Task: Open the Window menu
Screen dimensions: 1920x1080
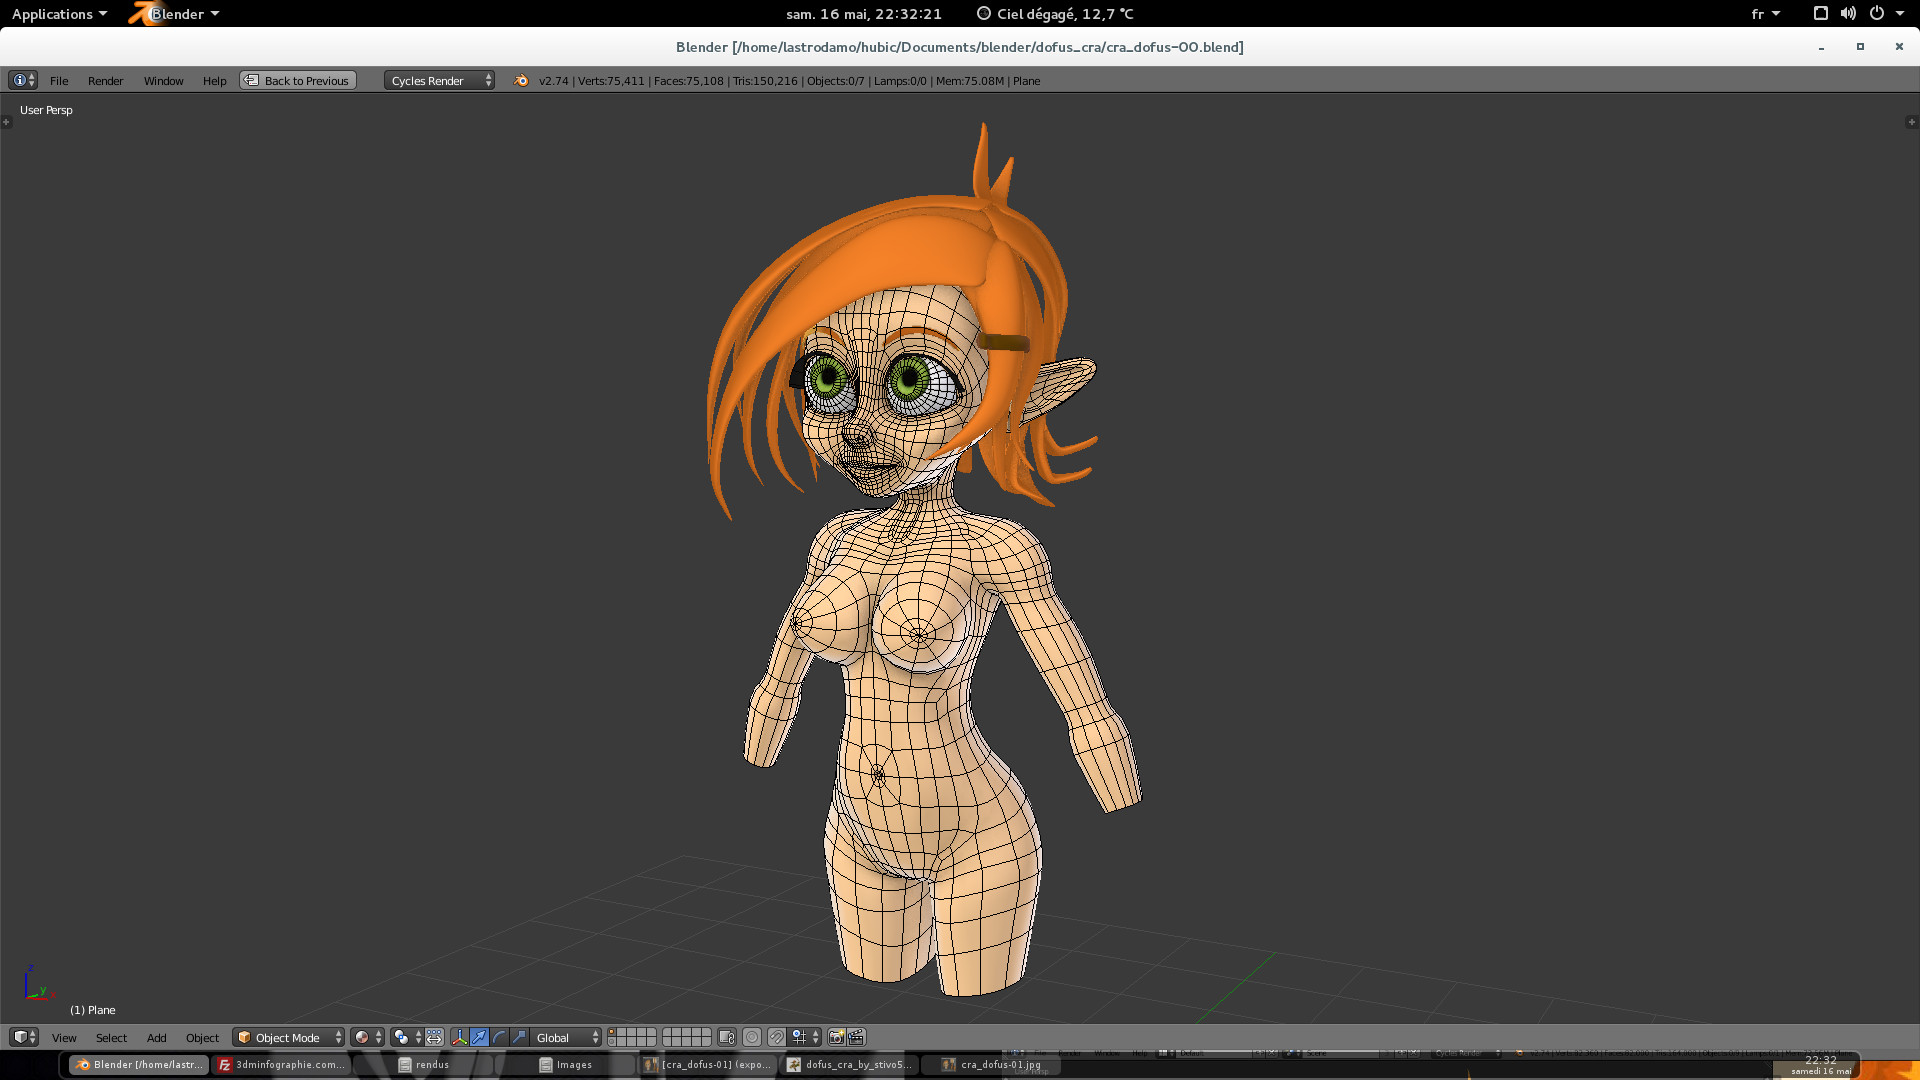Action: (163, 81)
